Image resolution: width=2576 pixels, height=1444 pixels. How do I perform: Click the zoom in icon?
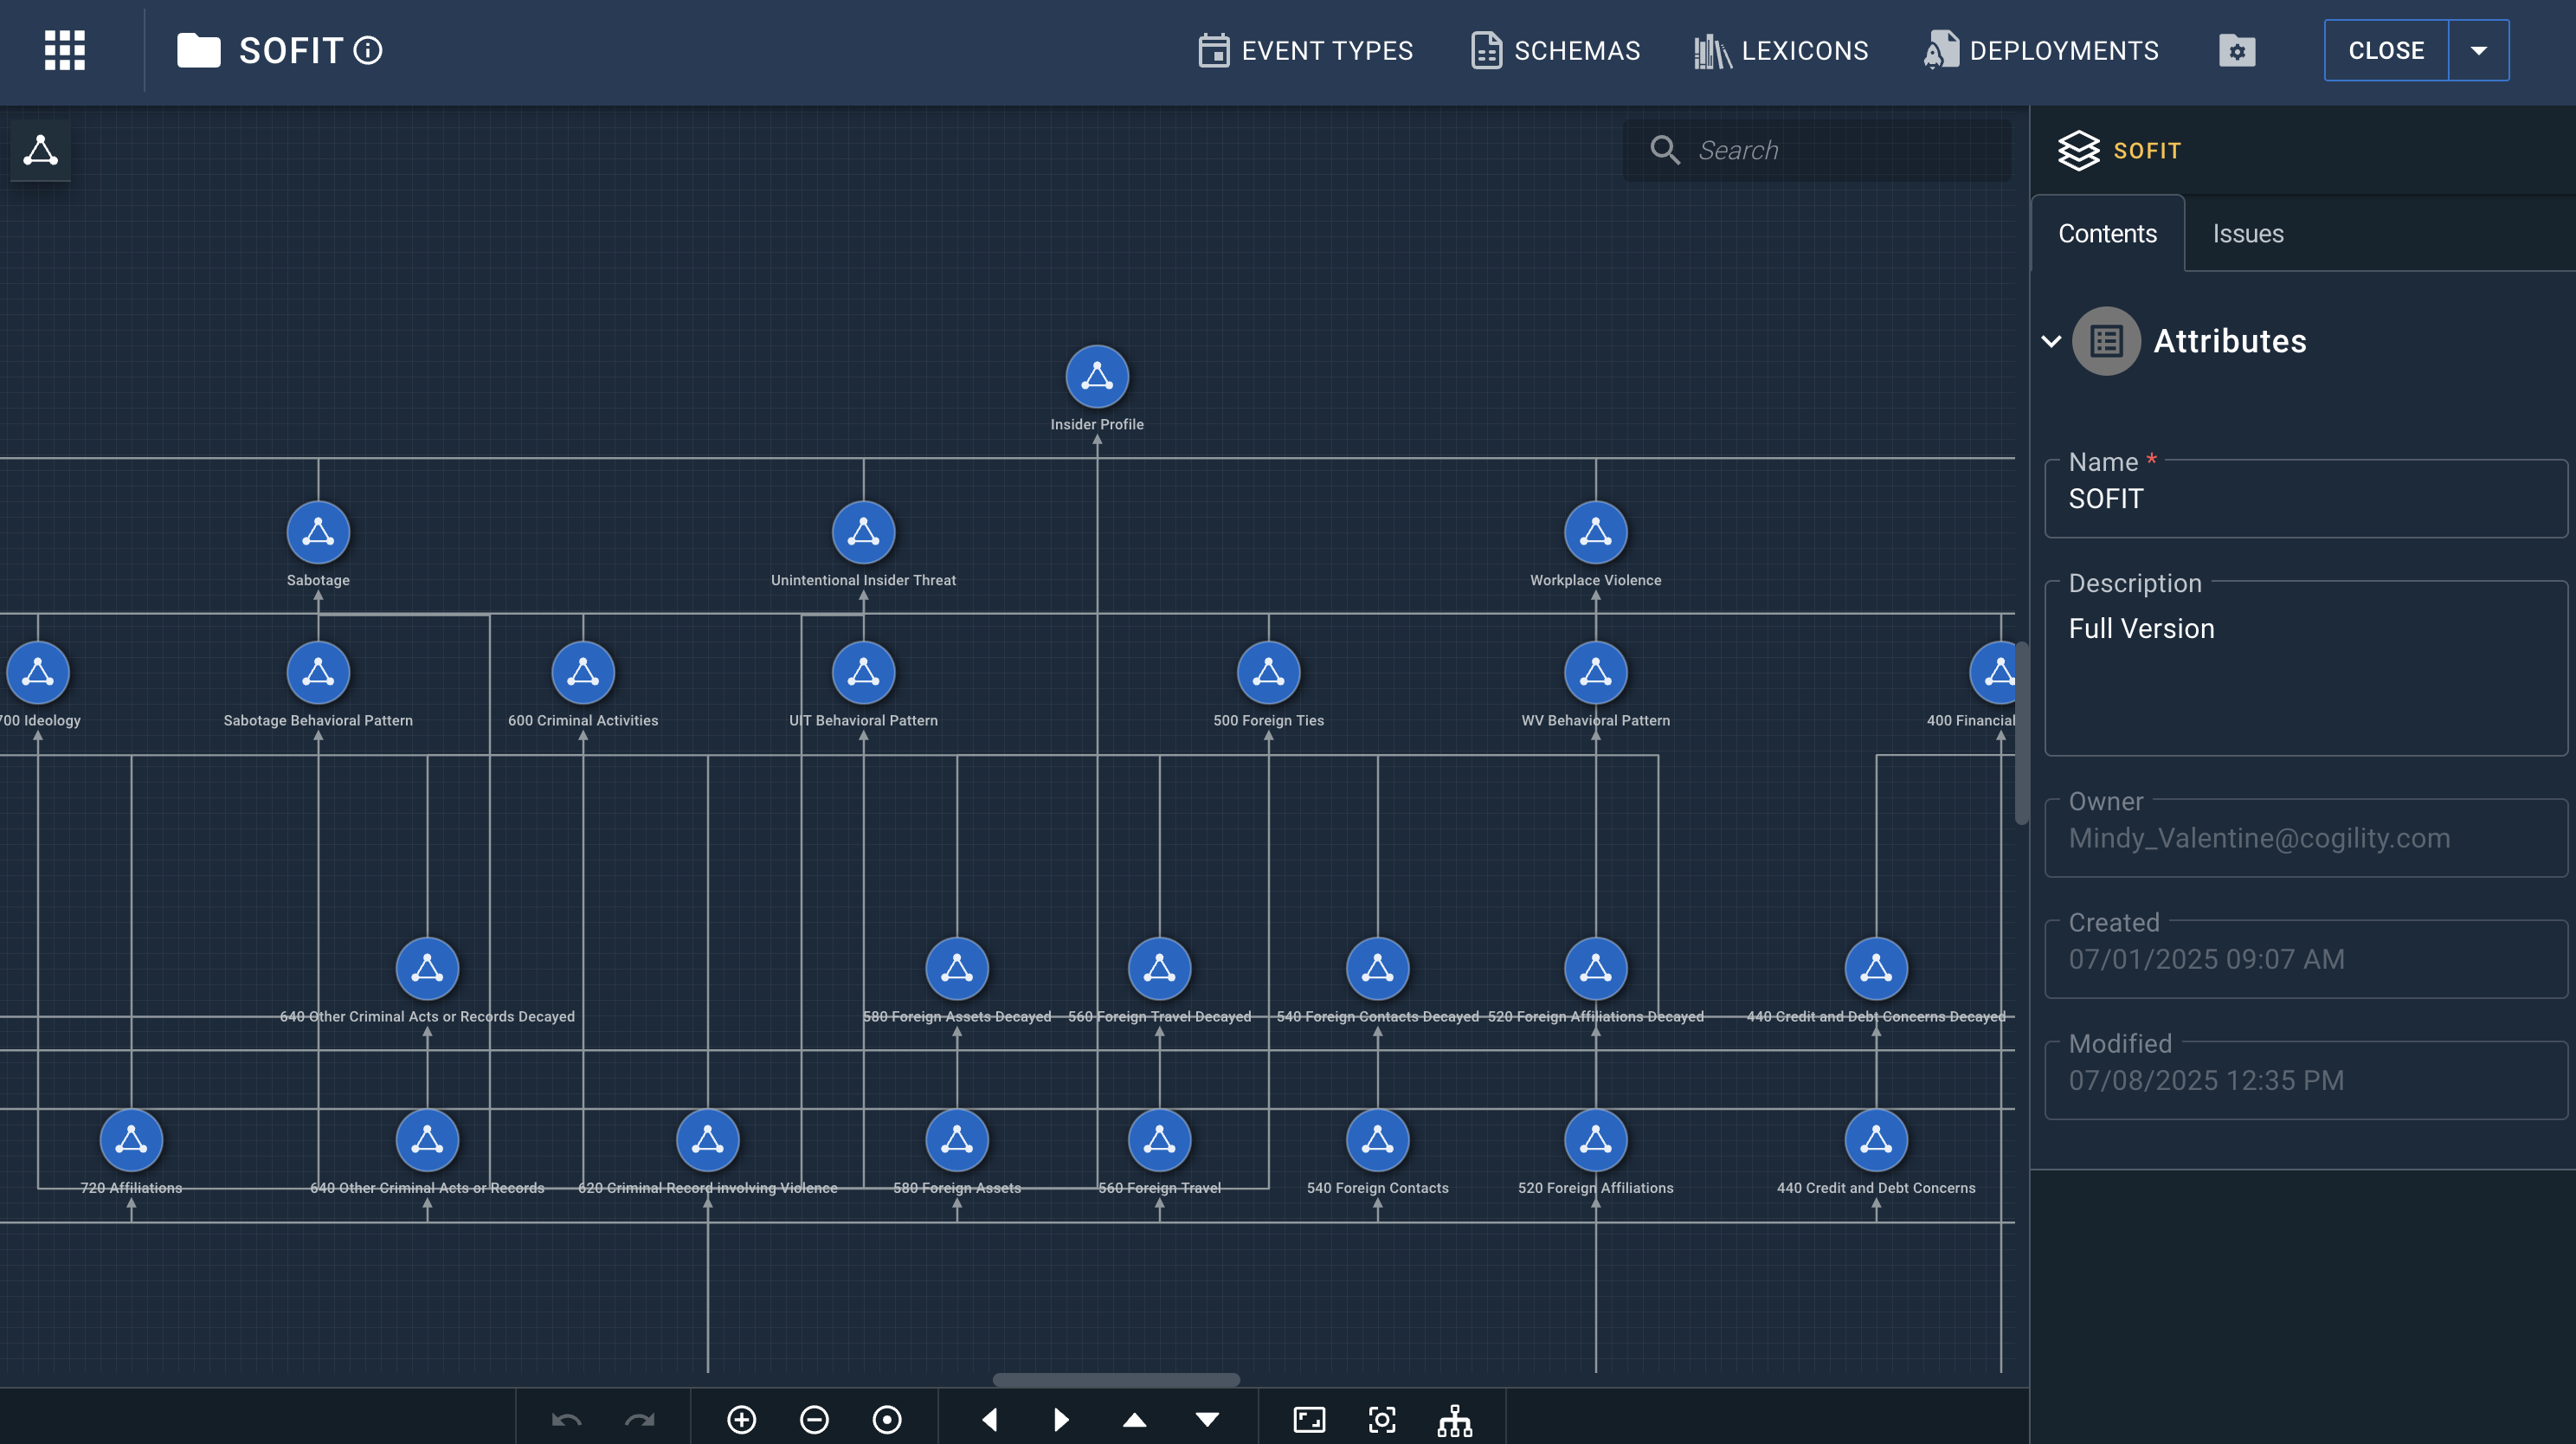741,1419
